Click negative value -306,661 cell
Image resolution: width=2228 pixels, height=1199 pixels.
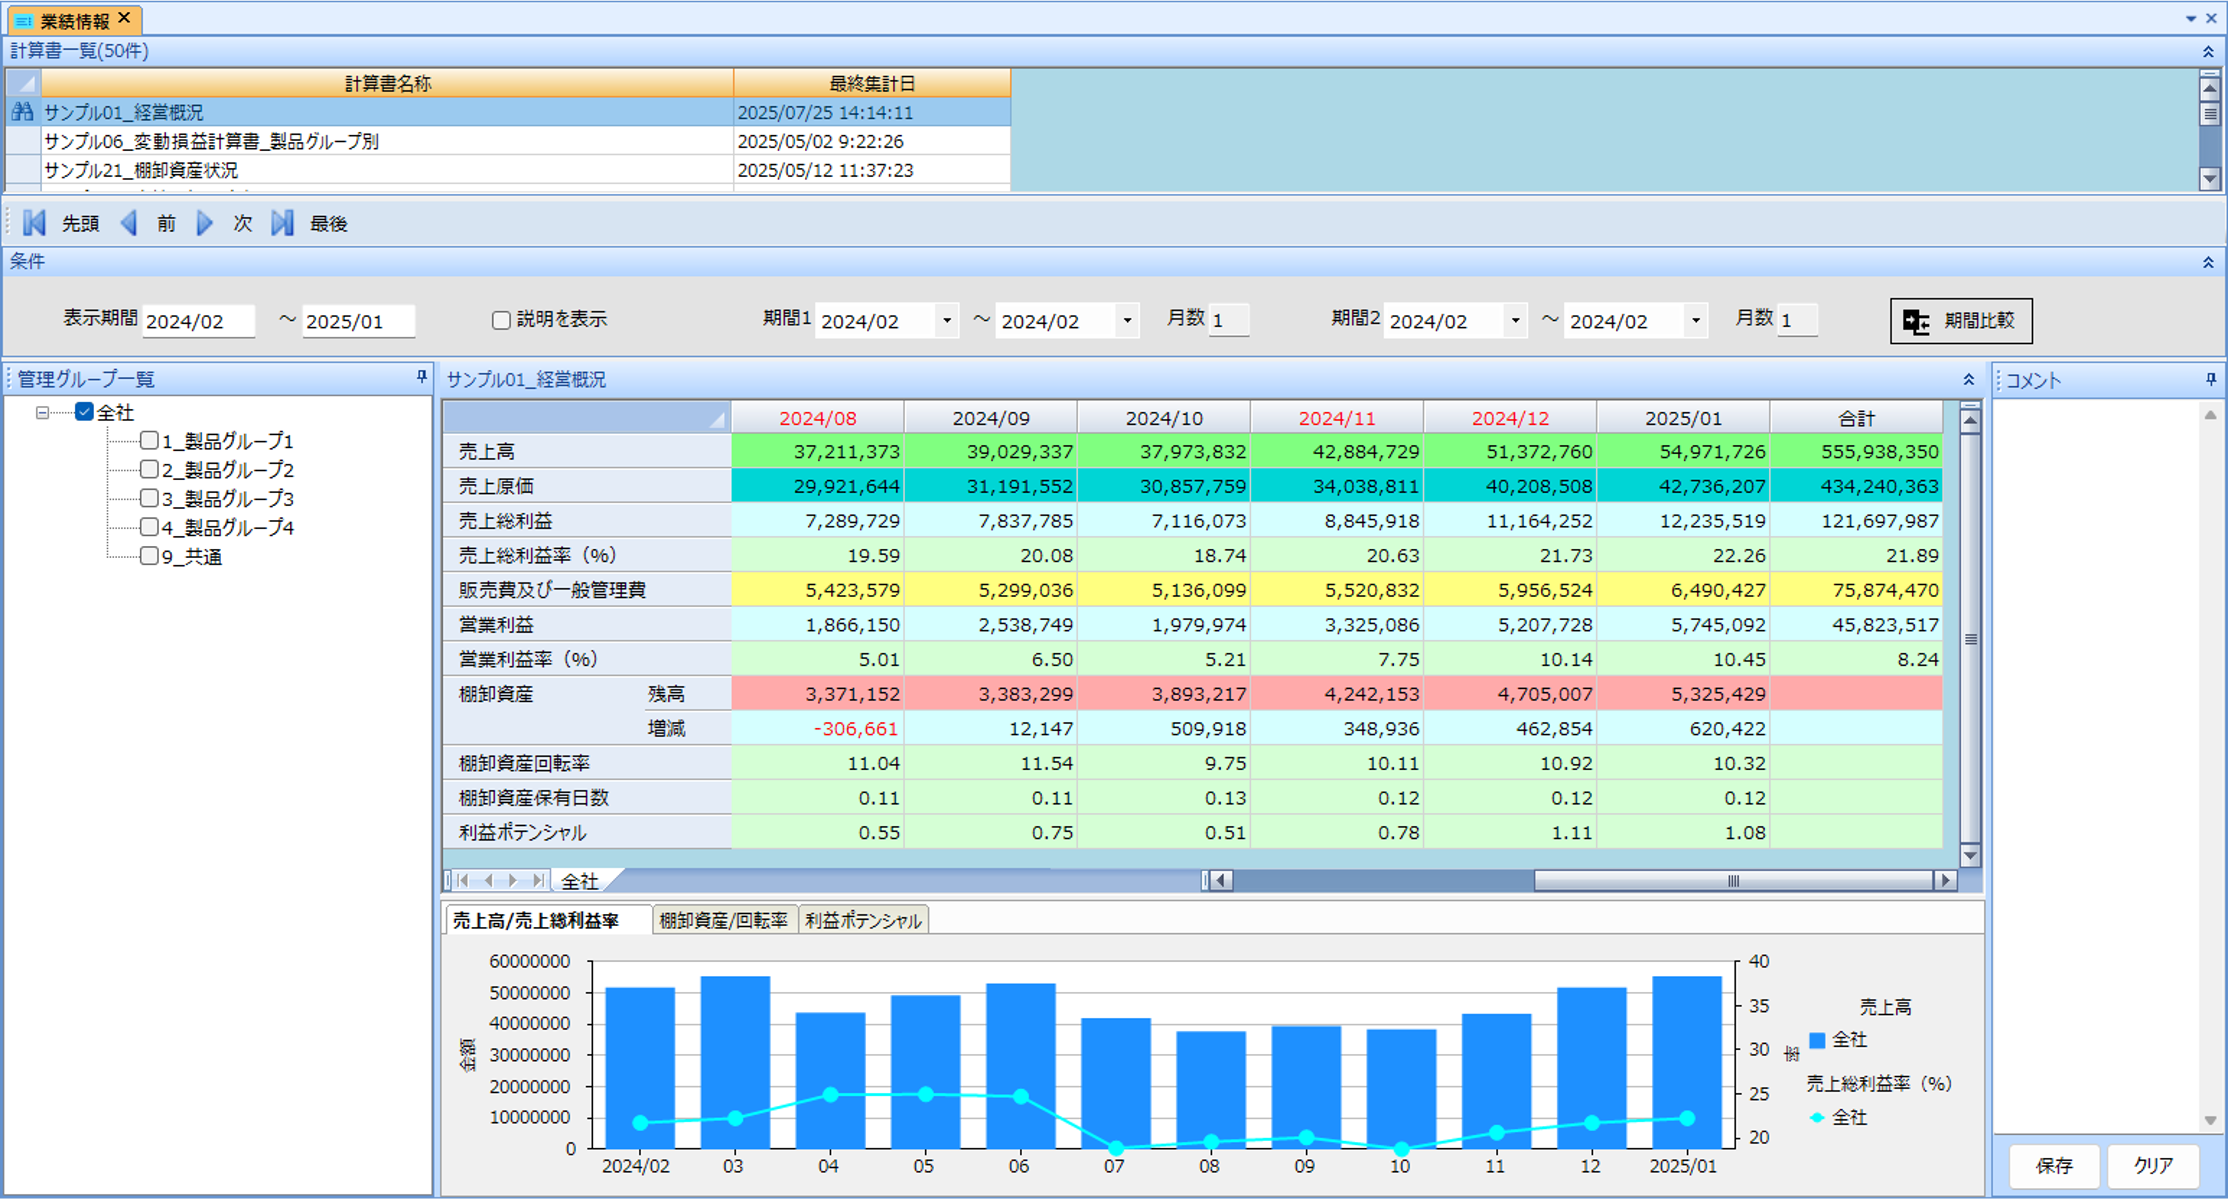click(818, 728)
